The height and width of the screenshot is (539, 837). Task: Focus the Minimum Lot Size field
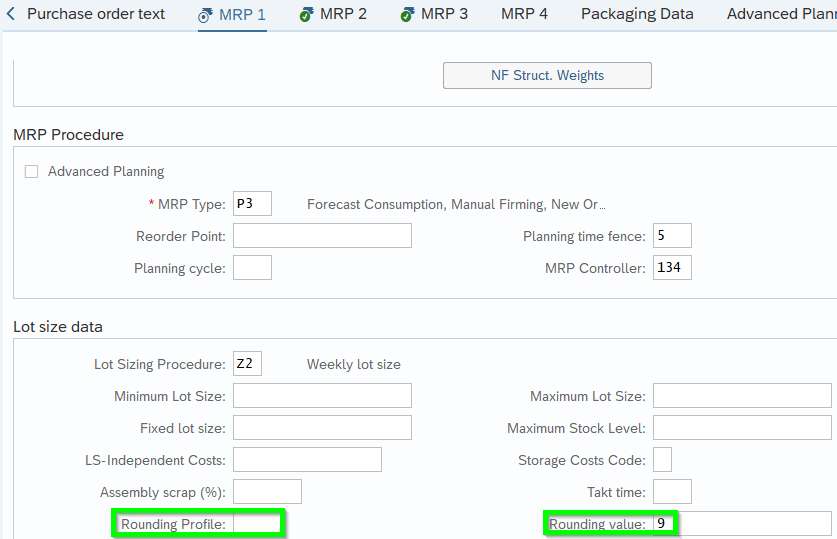(x=322, y=396)
